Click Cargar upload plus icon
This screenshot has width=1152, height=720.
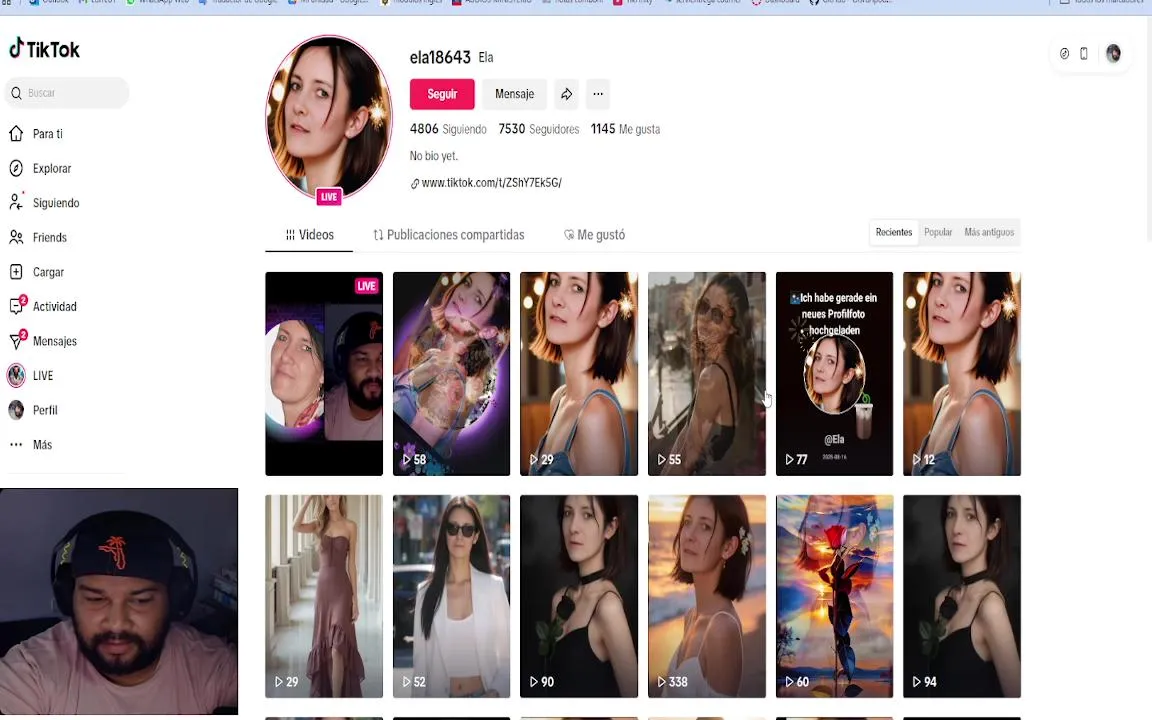[x=16, y=272]
